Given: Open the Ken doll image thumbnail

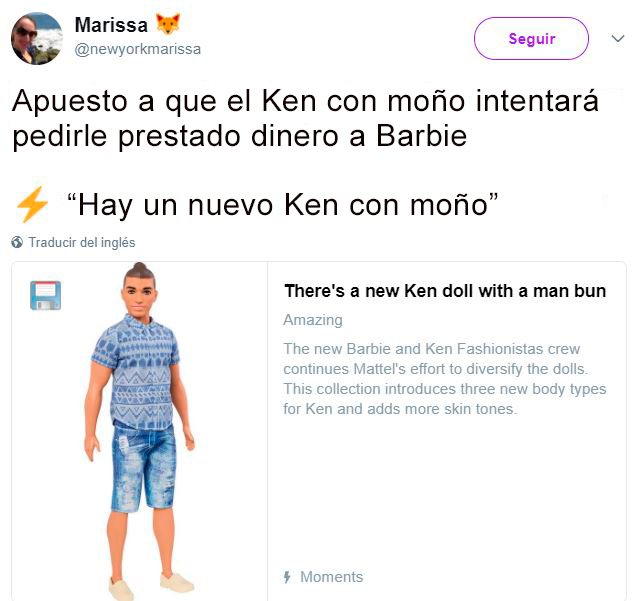Looking at the screenshot, I should [x=139, y=431].
